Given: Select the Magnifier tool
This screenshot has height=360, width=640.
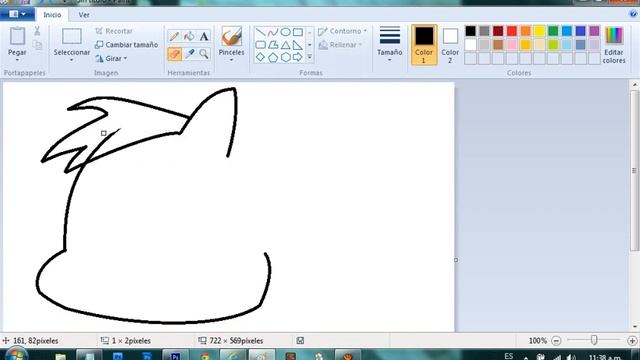Looking at the screenshot, I should 204,54.
